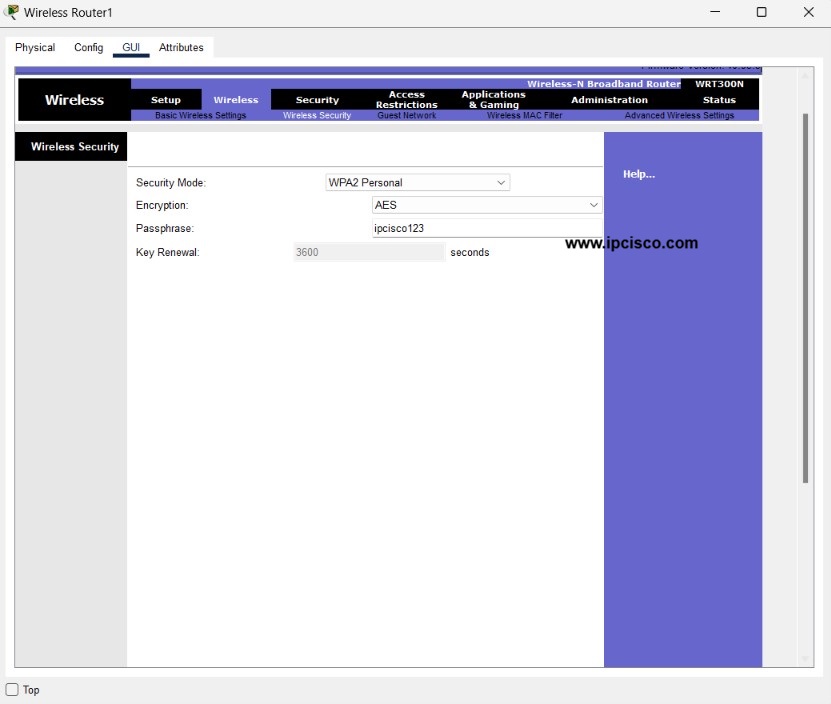Click the 'Key Renewal:' label
The width and height of the screenshot is (831, 704).
click(167, 252)
